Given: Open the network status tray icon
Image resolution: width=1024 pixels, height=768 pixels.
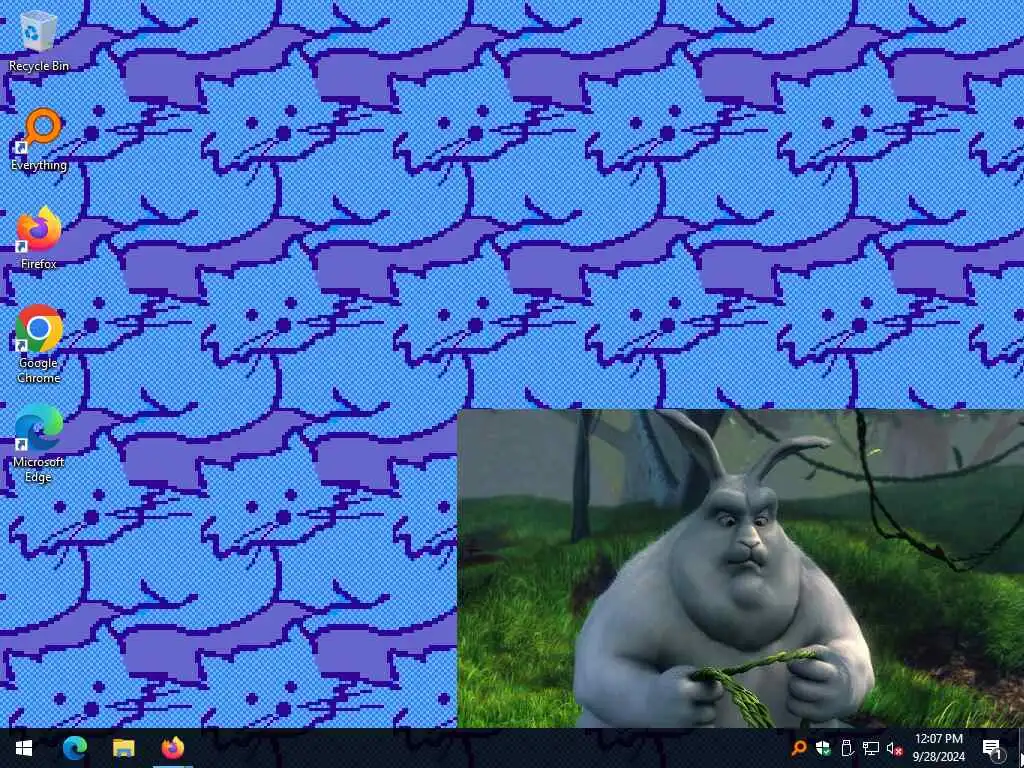Looking at the screenshot, I should click(x=871, y=748).
